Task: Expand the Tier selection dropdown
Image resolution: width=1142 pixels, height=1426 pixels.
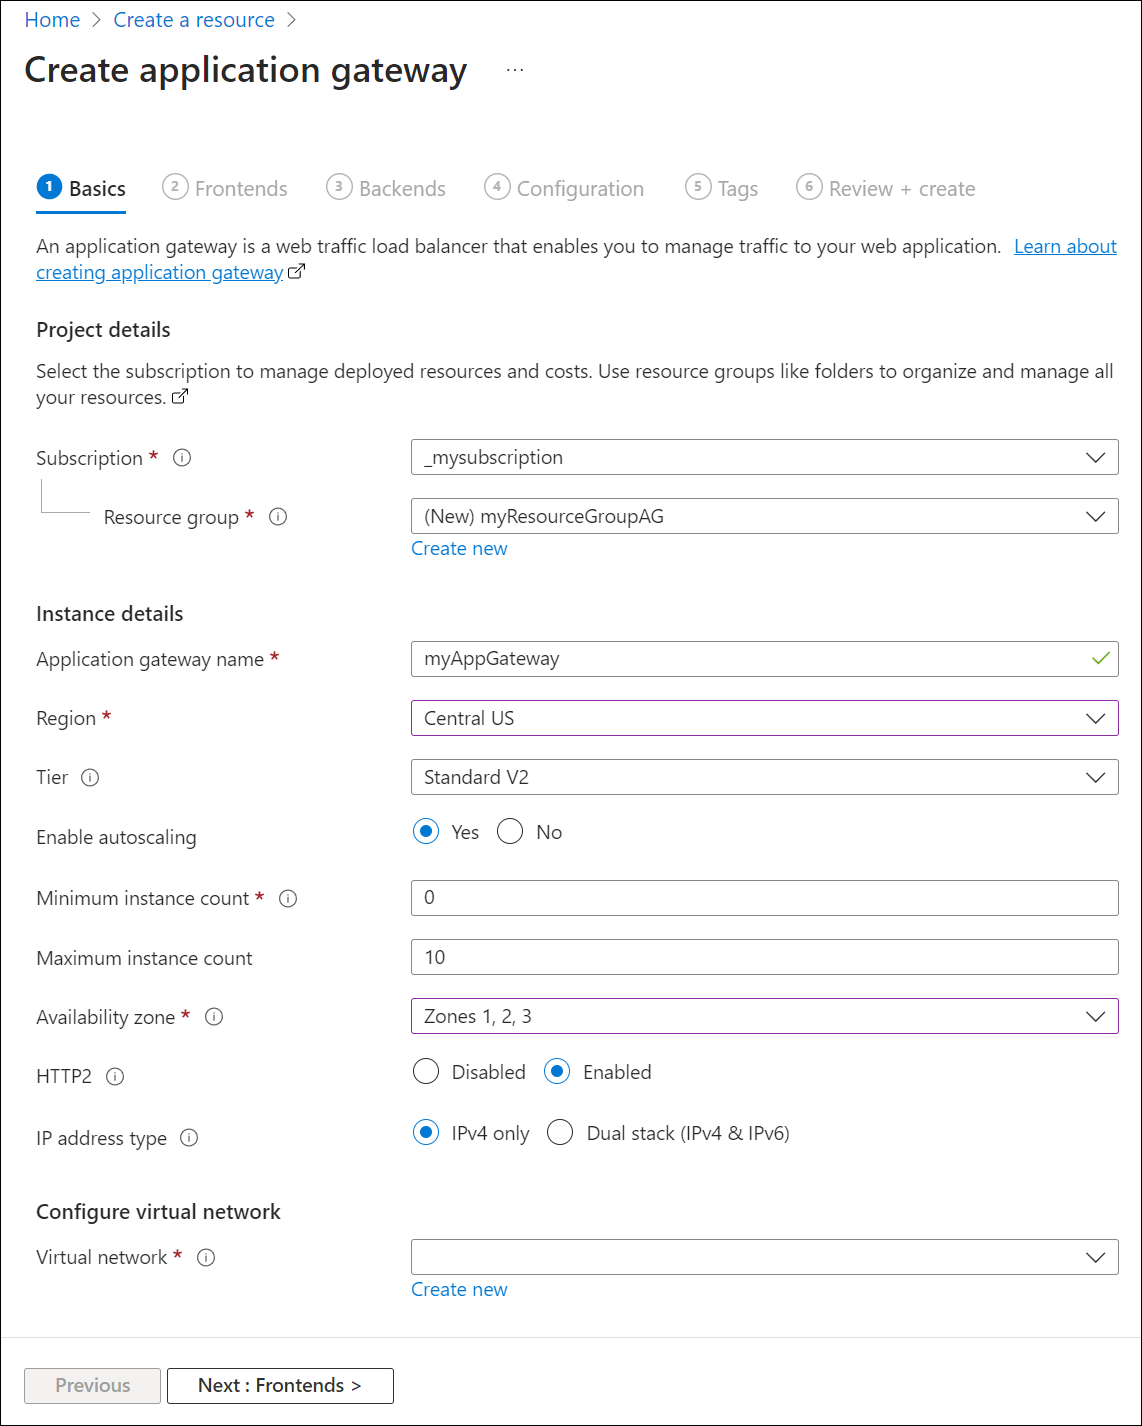Action: pyautogui.click(x=1095, y=777)
